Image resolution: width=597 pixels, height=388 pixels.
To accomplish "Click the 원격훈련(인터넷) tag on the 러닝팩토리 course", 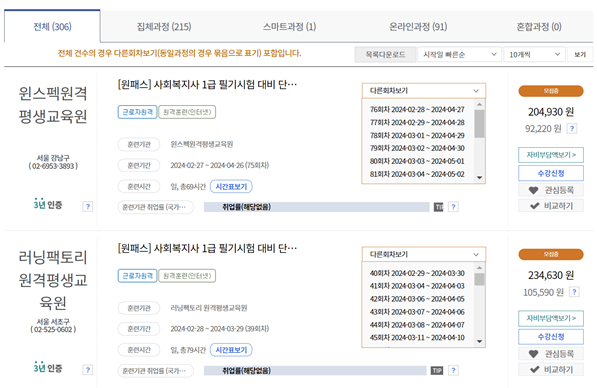I will 187,276.
